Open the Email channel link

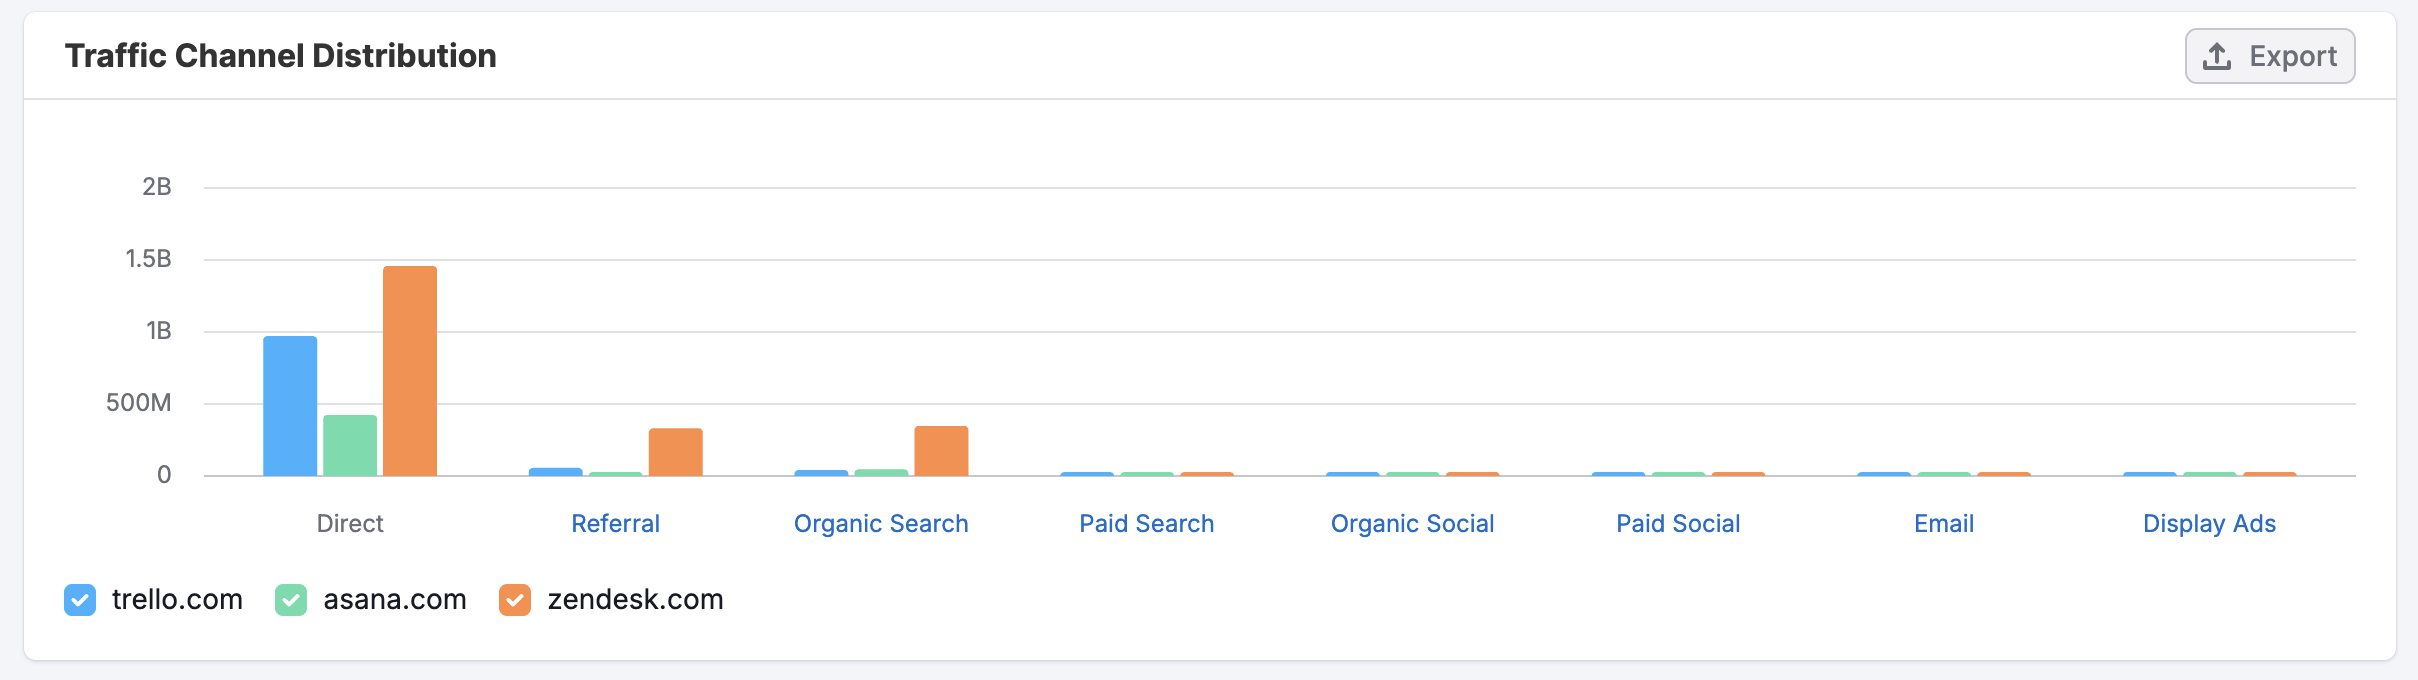click(x=1944, y=524)
